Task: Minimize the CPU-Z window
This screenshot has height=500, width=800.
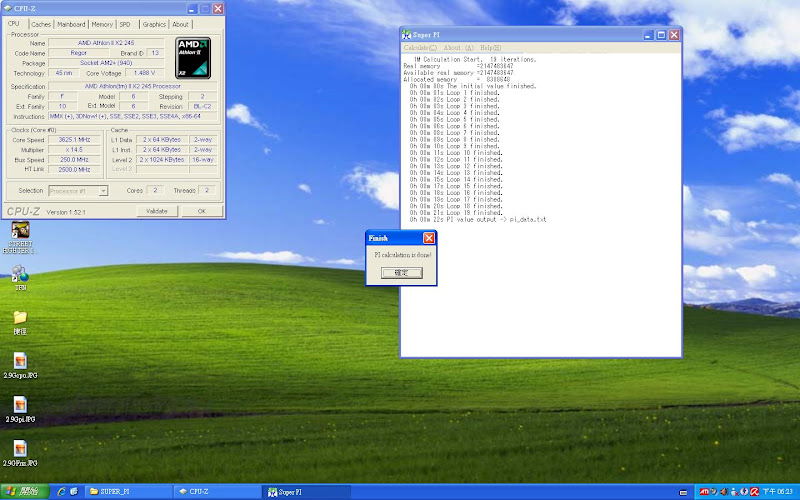Action: click(192, 9)
